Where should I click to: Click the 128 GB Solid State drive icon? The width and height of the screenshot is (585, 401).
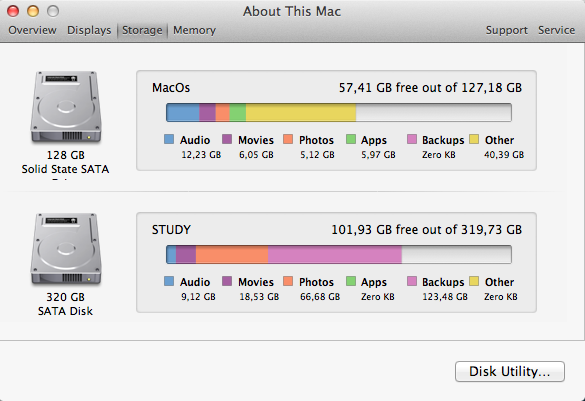tap(66, 107)
